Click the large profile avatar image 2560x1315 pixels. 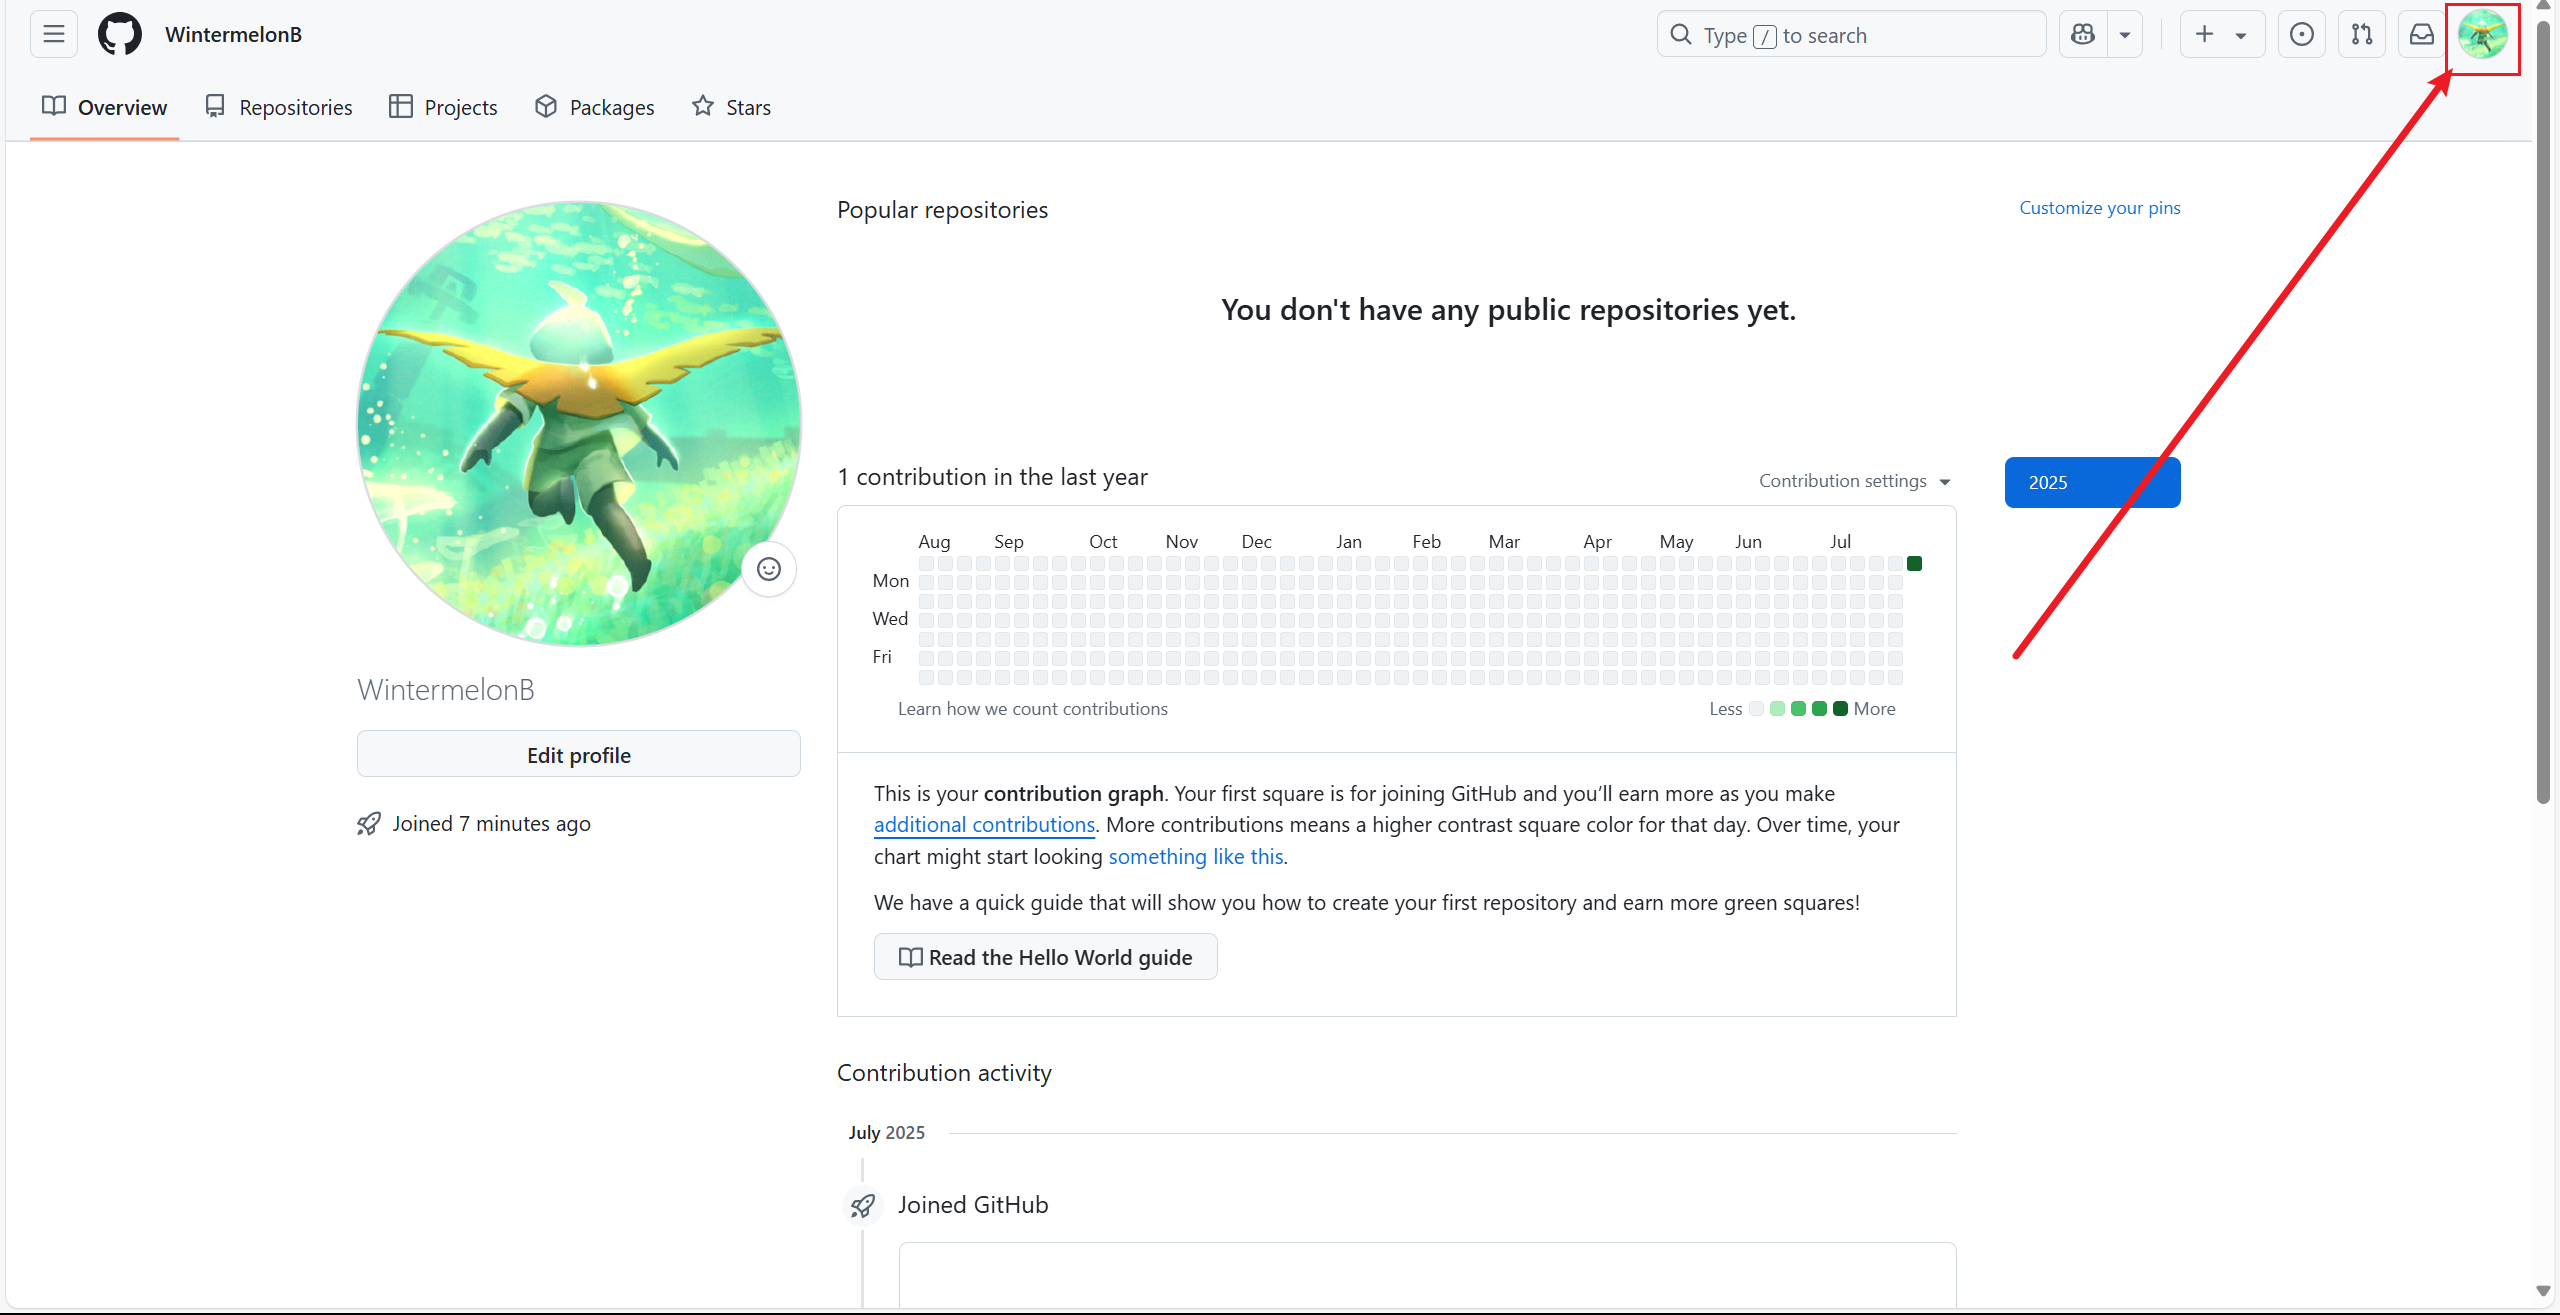(x=579, y=424)
